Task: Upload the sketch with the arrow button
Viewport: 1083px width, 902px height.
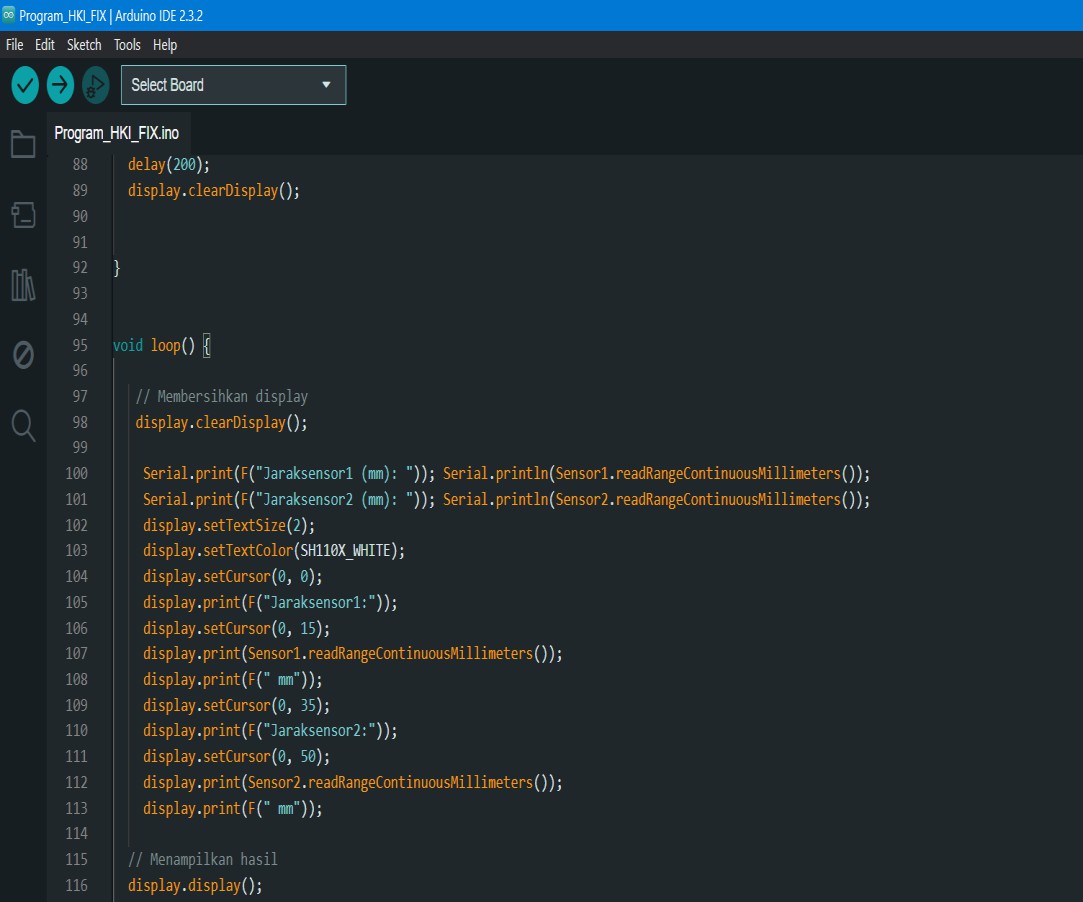Action: pyautogui.click(x=60, y=85)
